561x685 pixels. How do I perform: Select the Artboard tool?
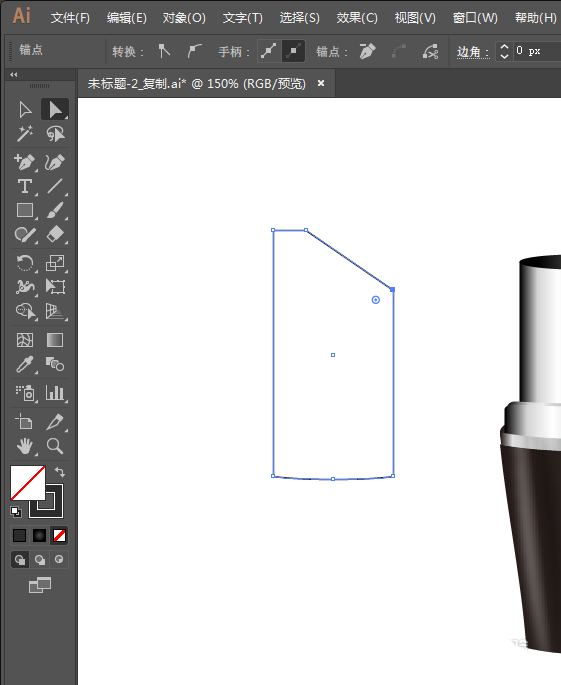25,422
